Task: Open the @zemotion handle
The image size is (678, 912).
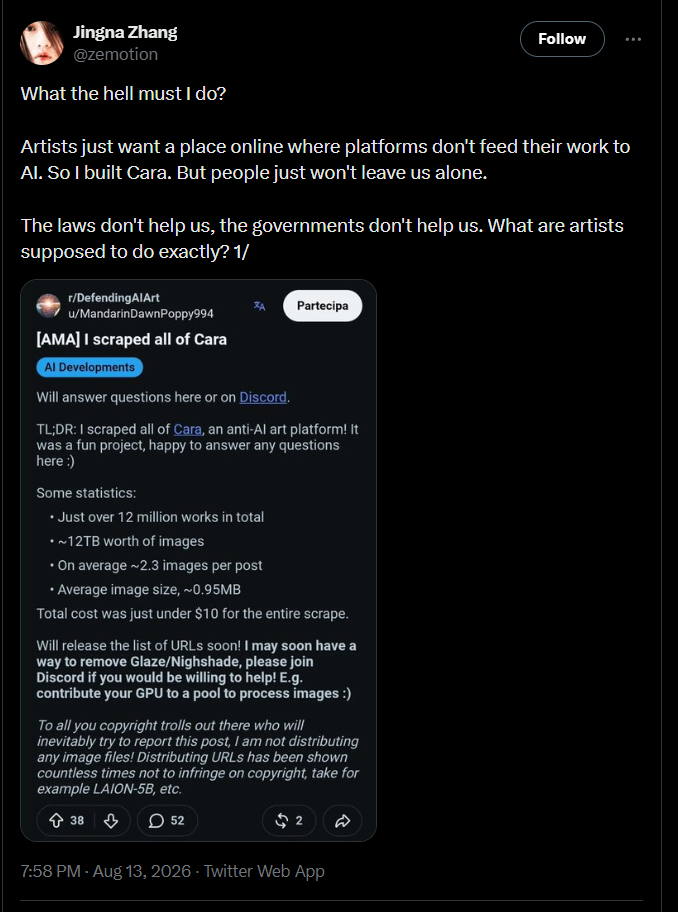Action: 116,54
